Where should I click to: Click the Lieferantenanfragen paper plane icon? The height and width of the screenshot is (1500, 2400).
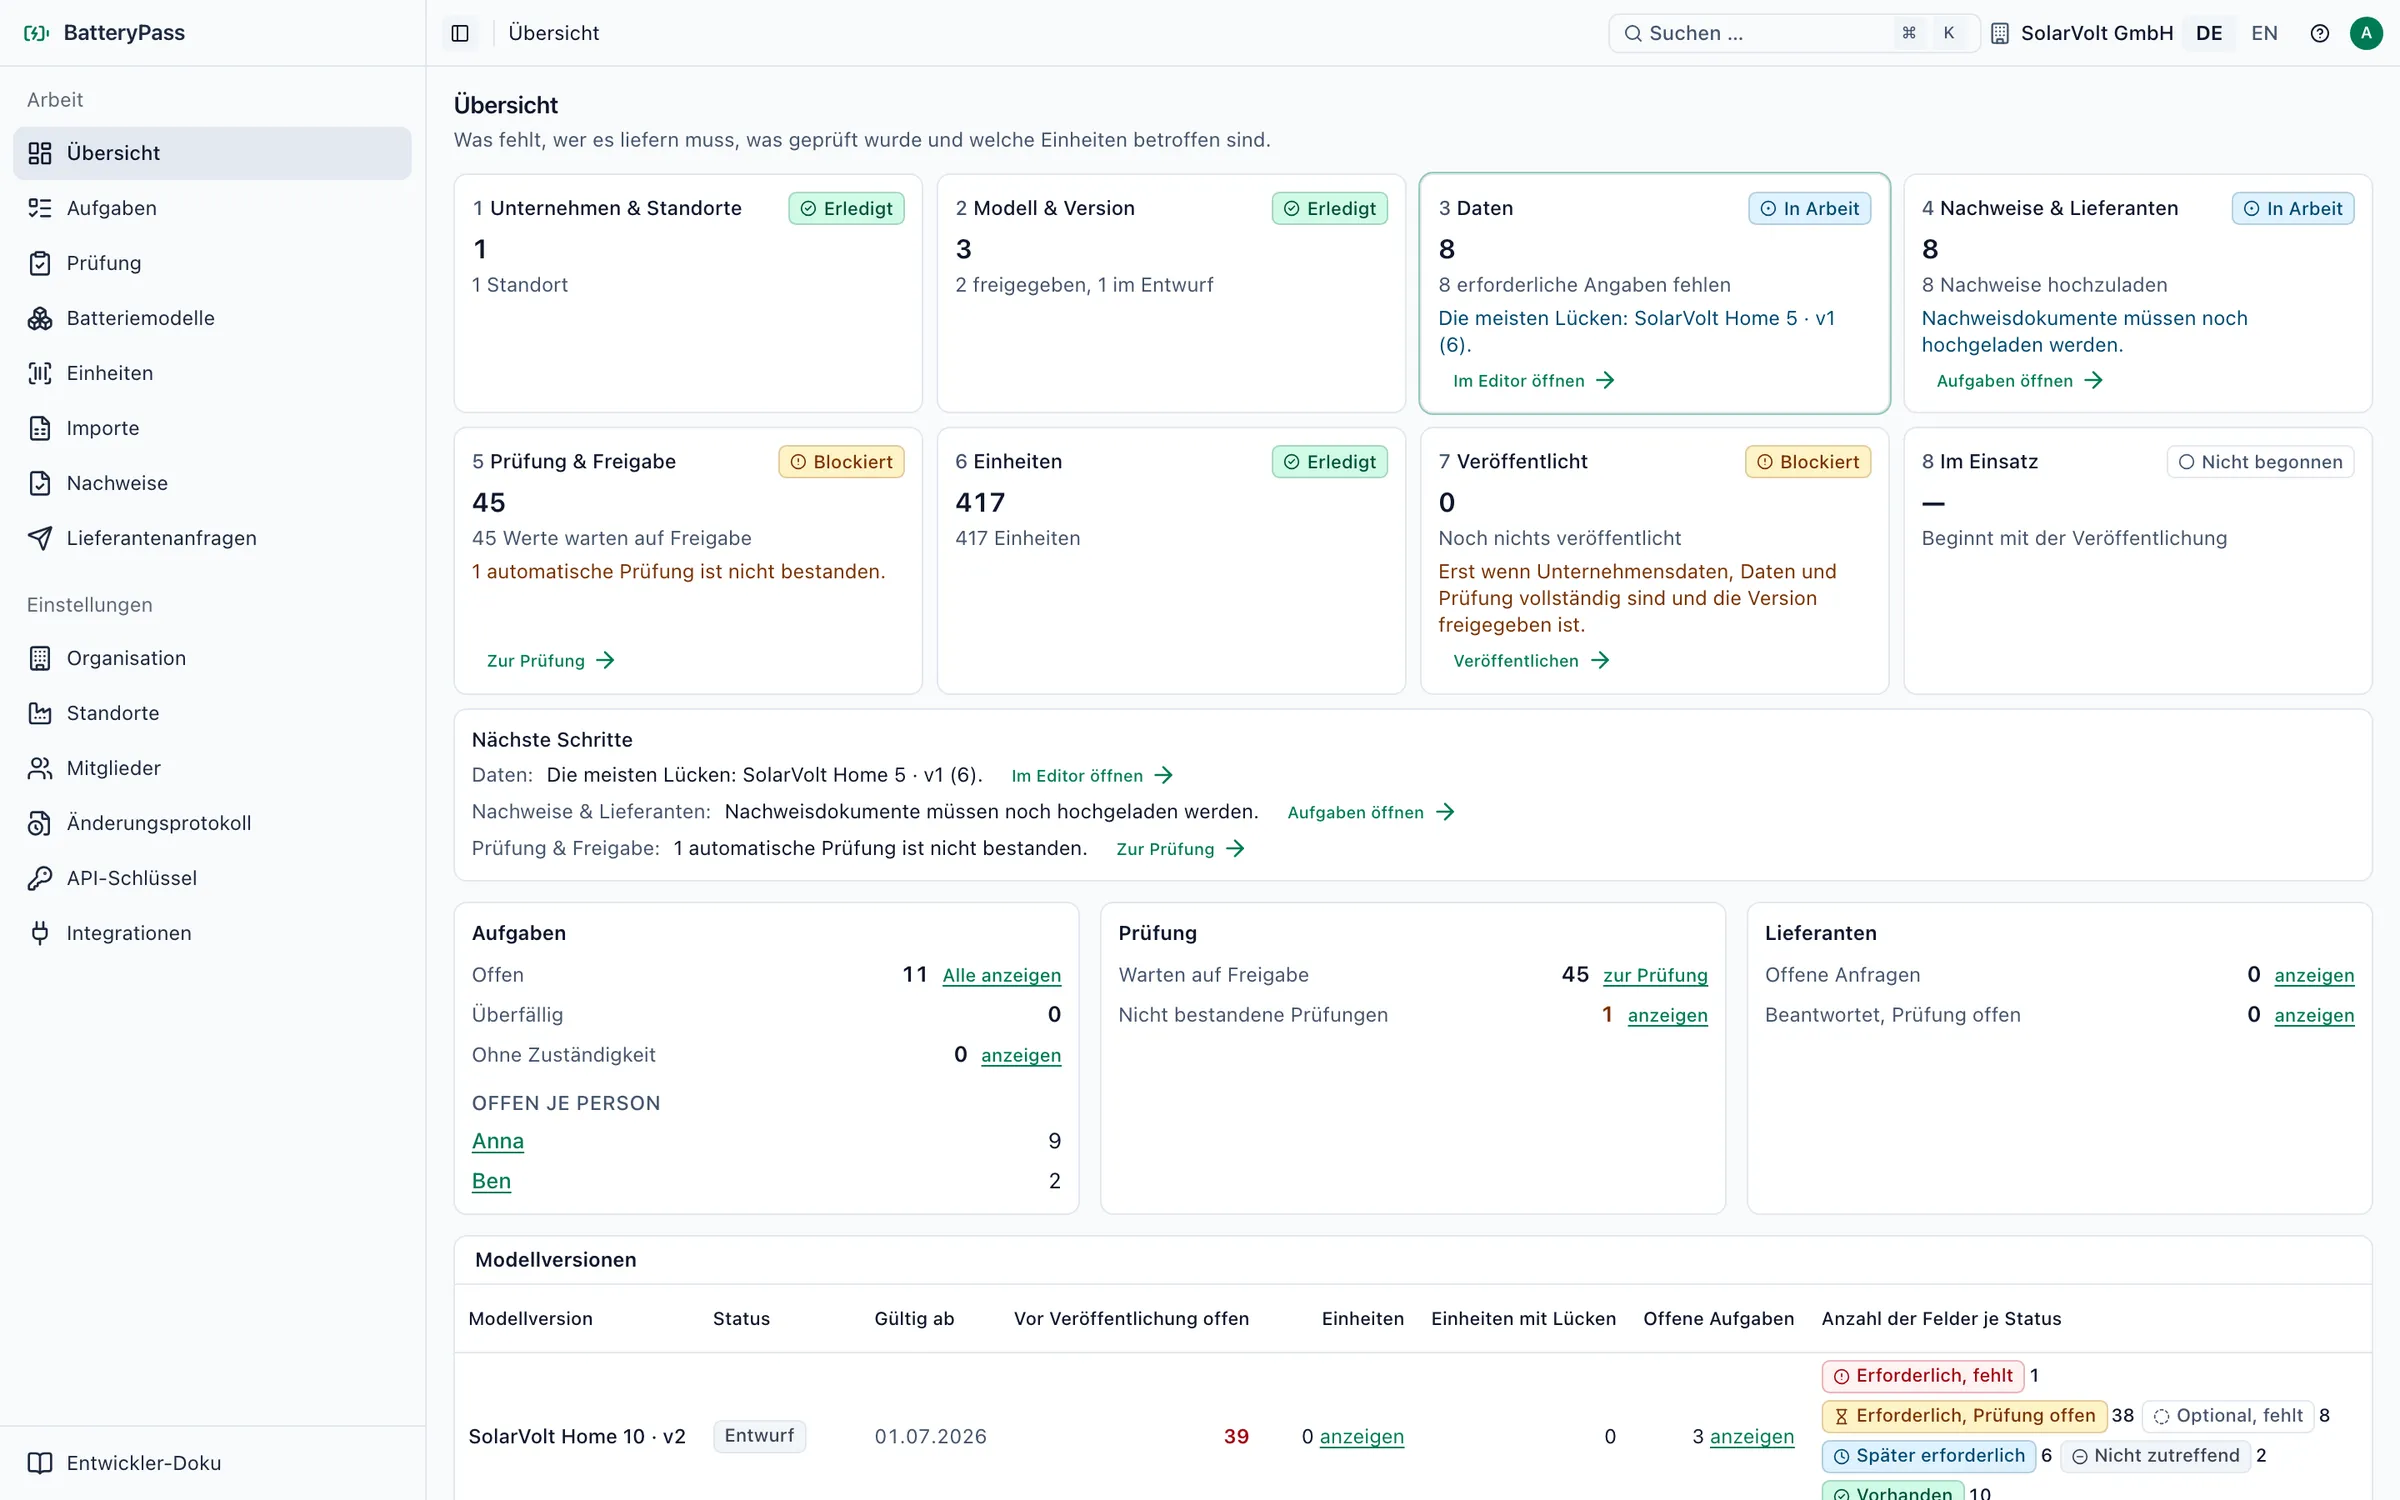pyautogui.click(x=40, y=538)
